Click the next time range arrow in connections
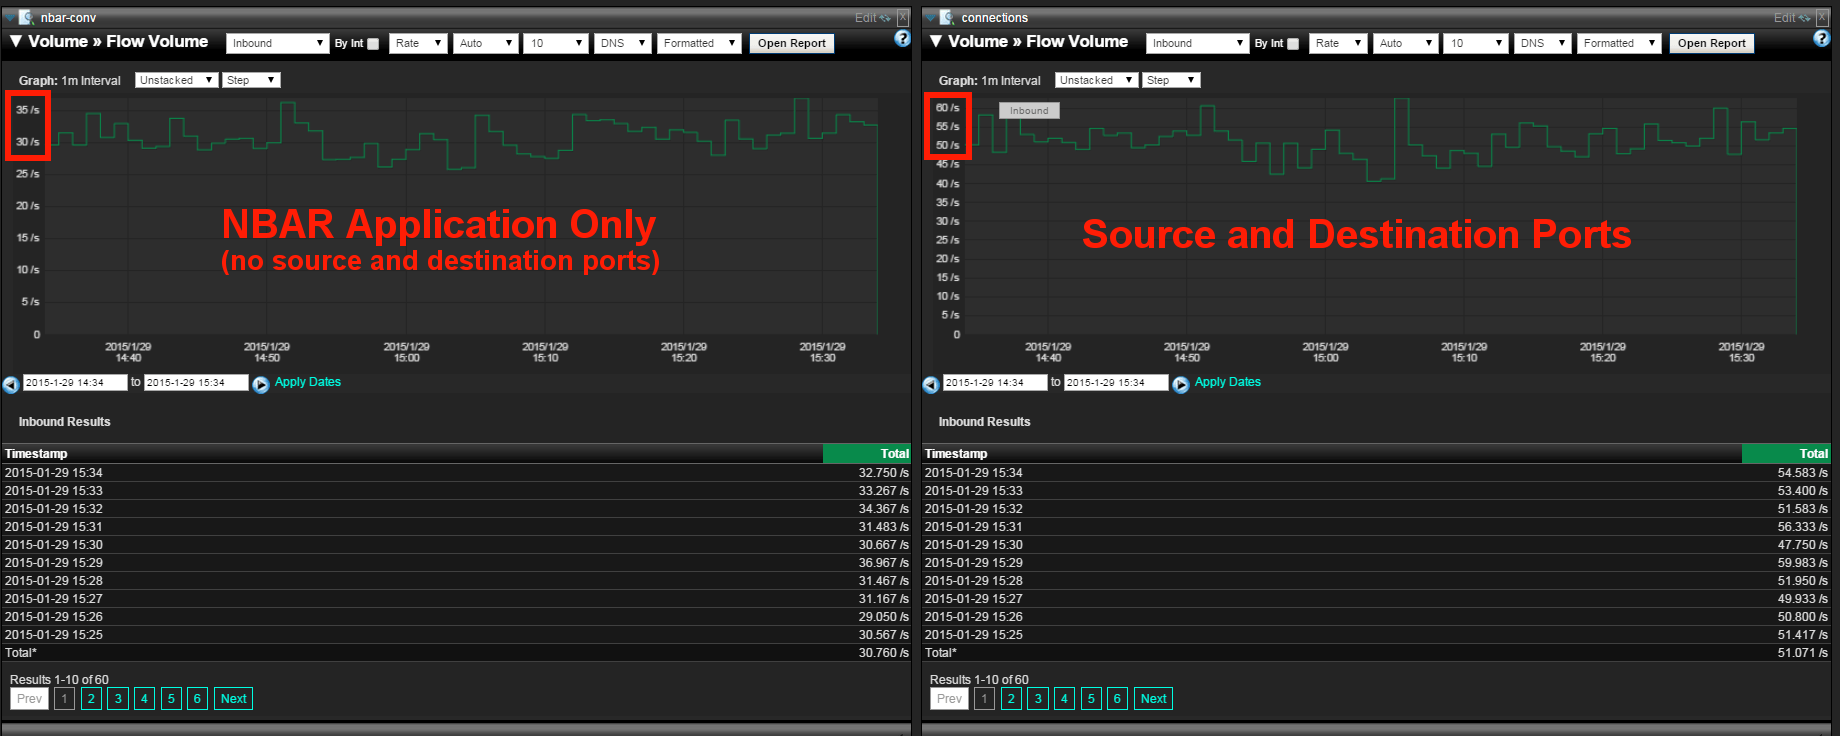Screen dimensions: 1840x736 pyautogui.click(x=1180, y=384)
